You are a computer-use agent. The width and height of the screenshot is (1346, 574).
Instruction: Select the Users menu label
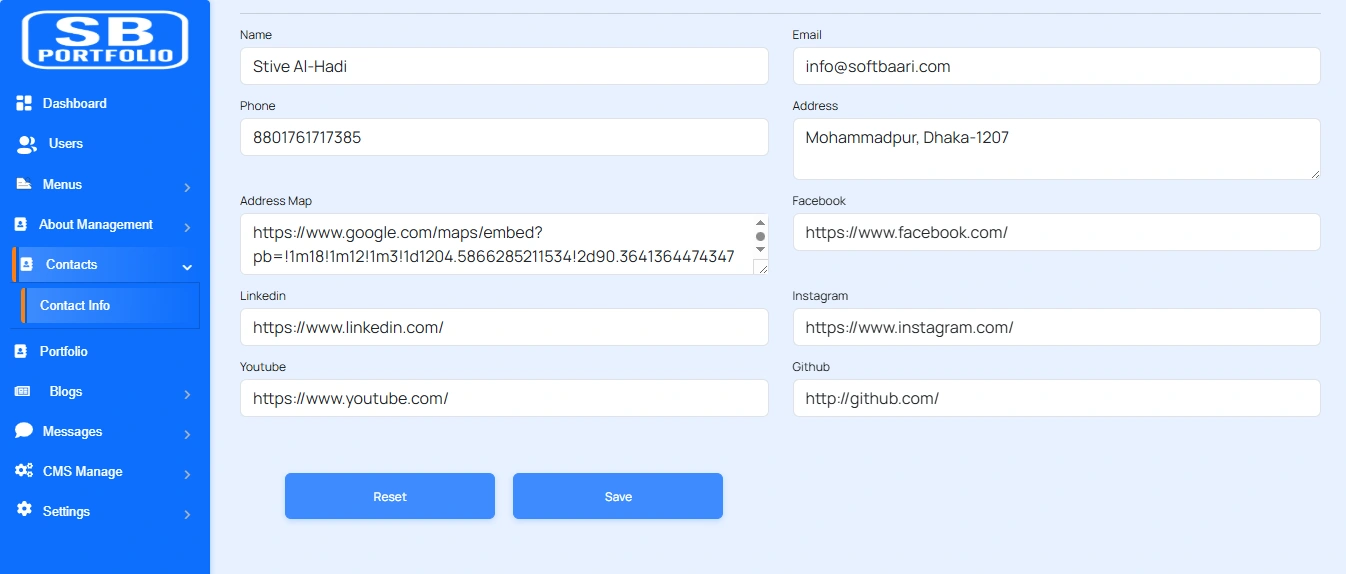coord(66,144)
